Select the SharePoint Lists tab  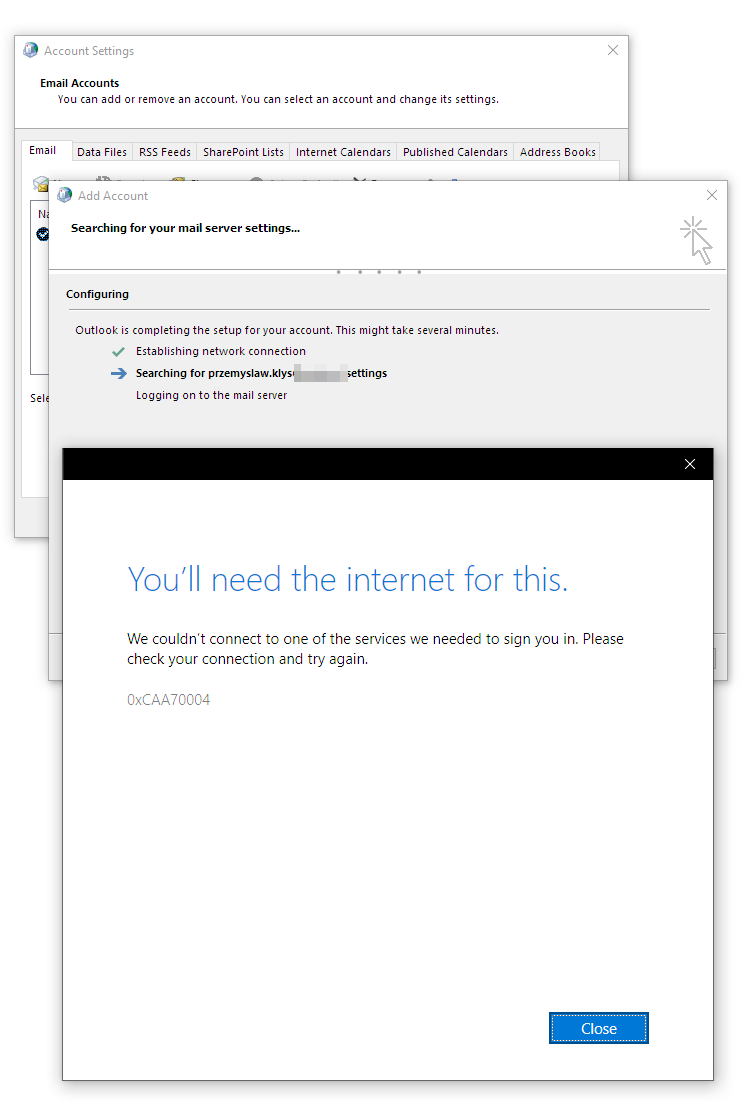tap(243, 152)
